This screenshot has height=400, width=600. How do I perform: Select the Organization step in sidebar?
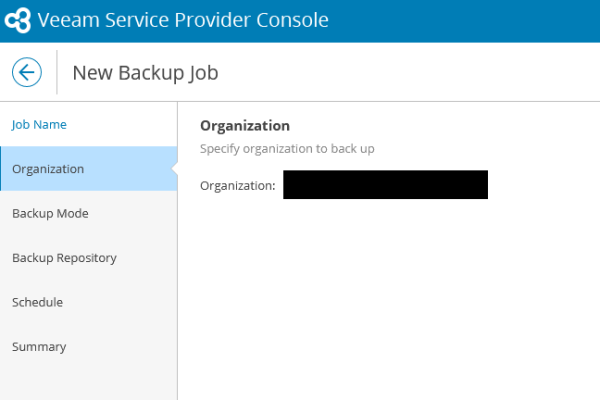click(88, 169)
